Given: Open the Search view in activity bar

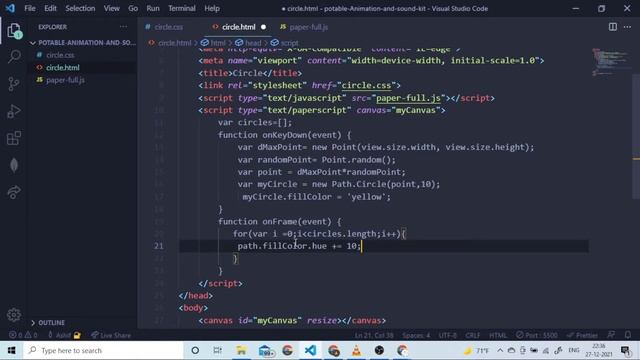Looking at the screenshot, I should [x=14, y=56].
